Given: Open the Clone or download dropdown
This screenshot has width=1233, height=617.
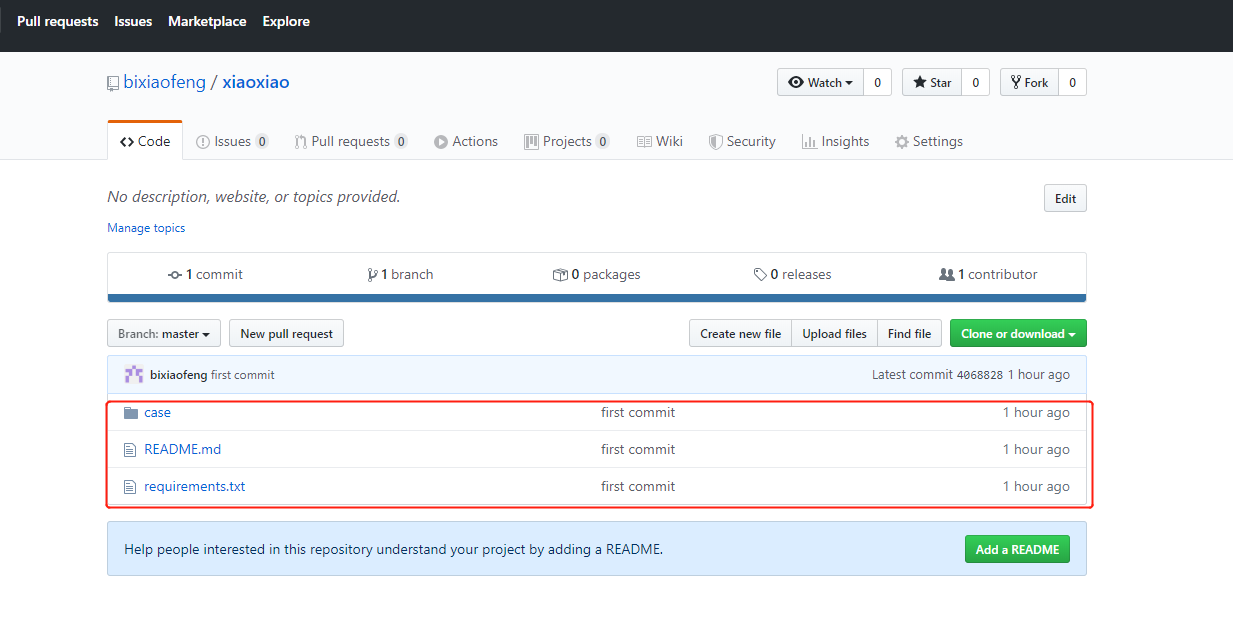Looking at the screenshot, I should 1018,334.
